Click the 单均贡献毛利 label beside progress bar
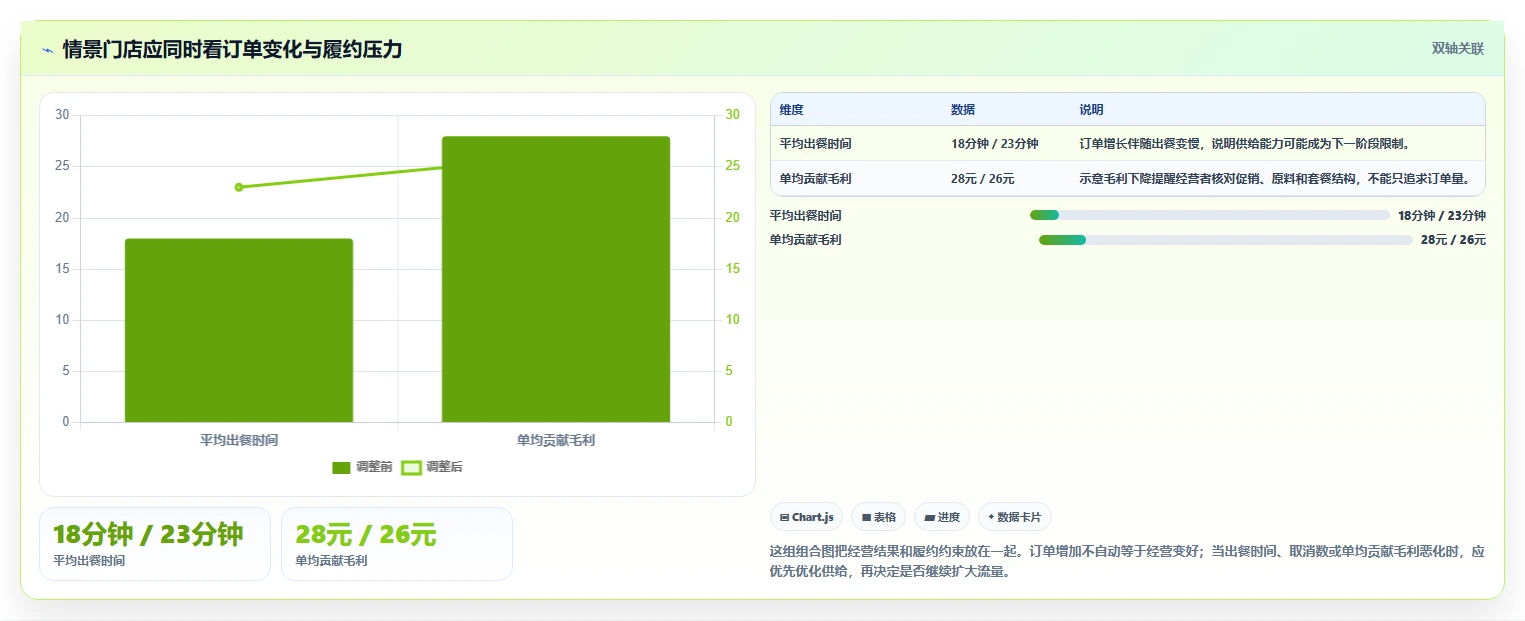 (x=806, y=240)
